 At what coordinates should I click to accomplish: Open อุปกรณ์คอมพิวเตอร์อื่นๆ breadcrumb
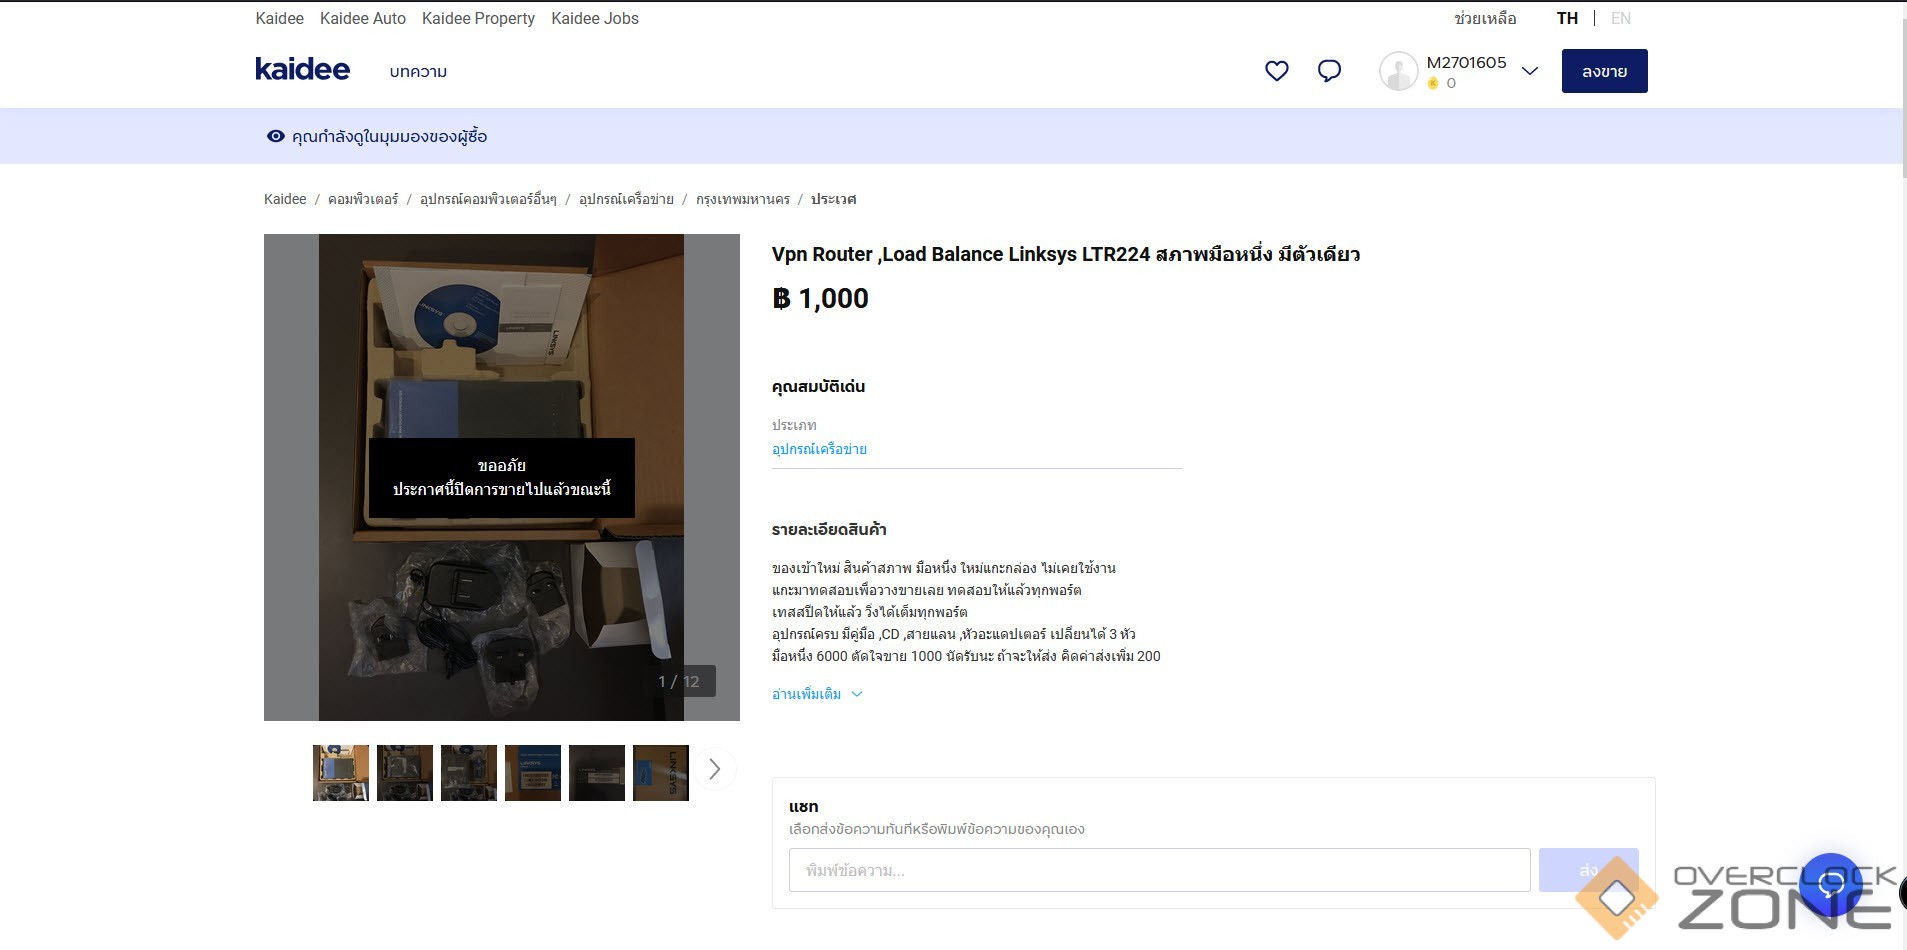click(488, 199)
